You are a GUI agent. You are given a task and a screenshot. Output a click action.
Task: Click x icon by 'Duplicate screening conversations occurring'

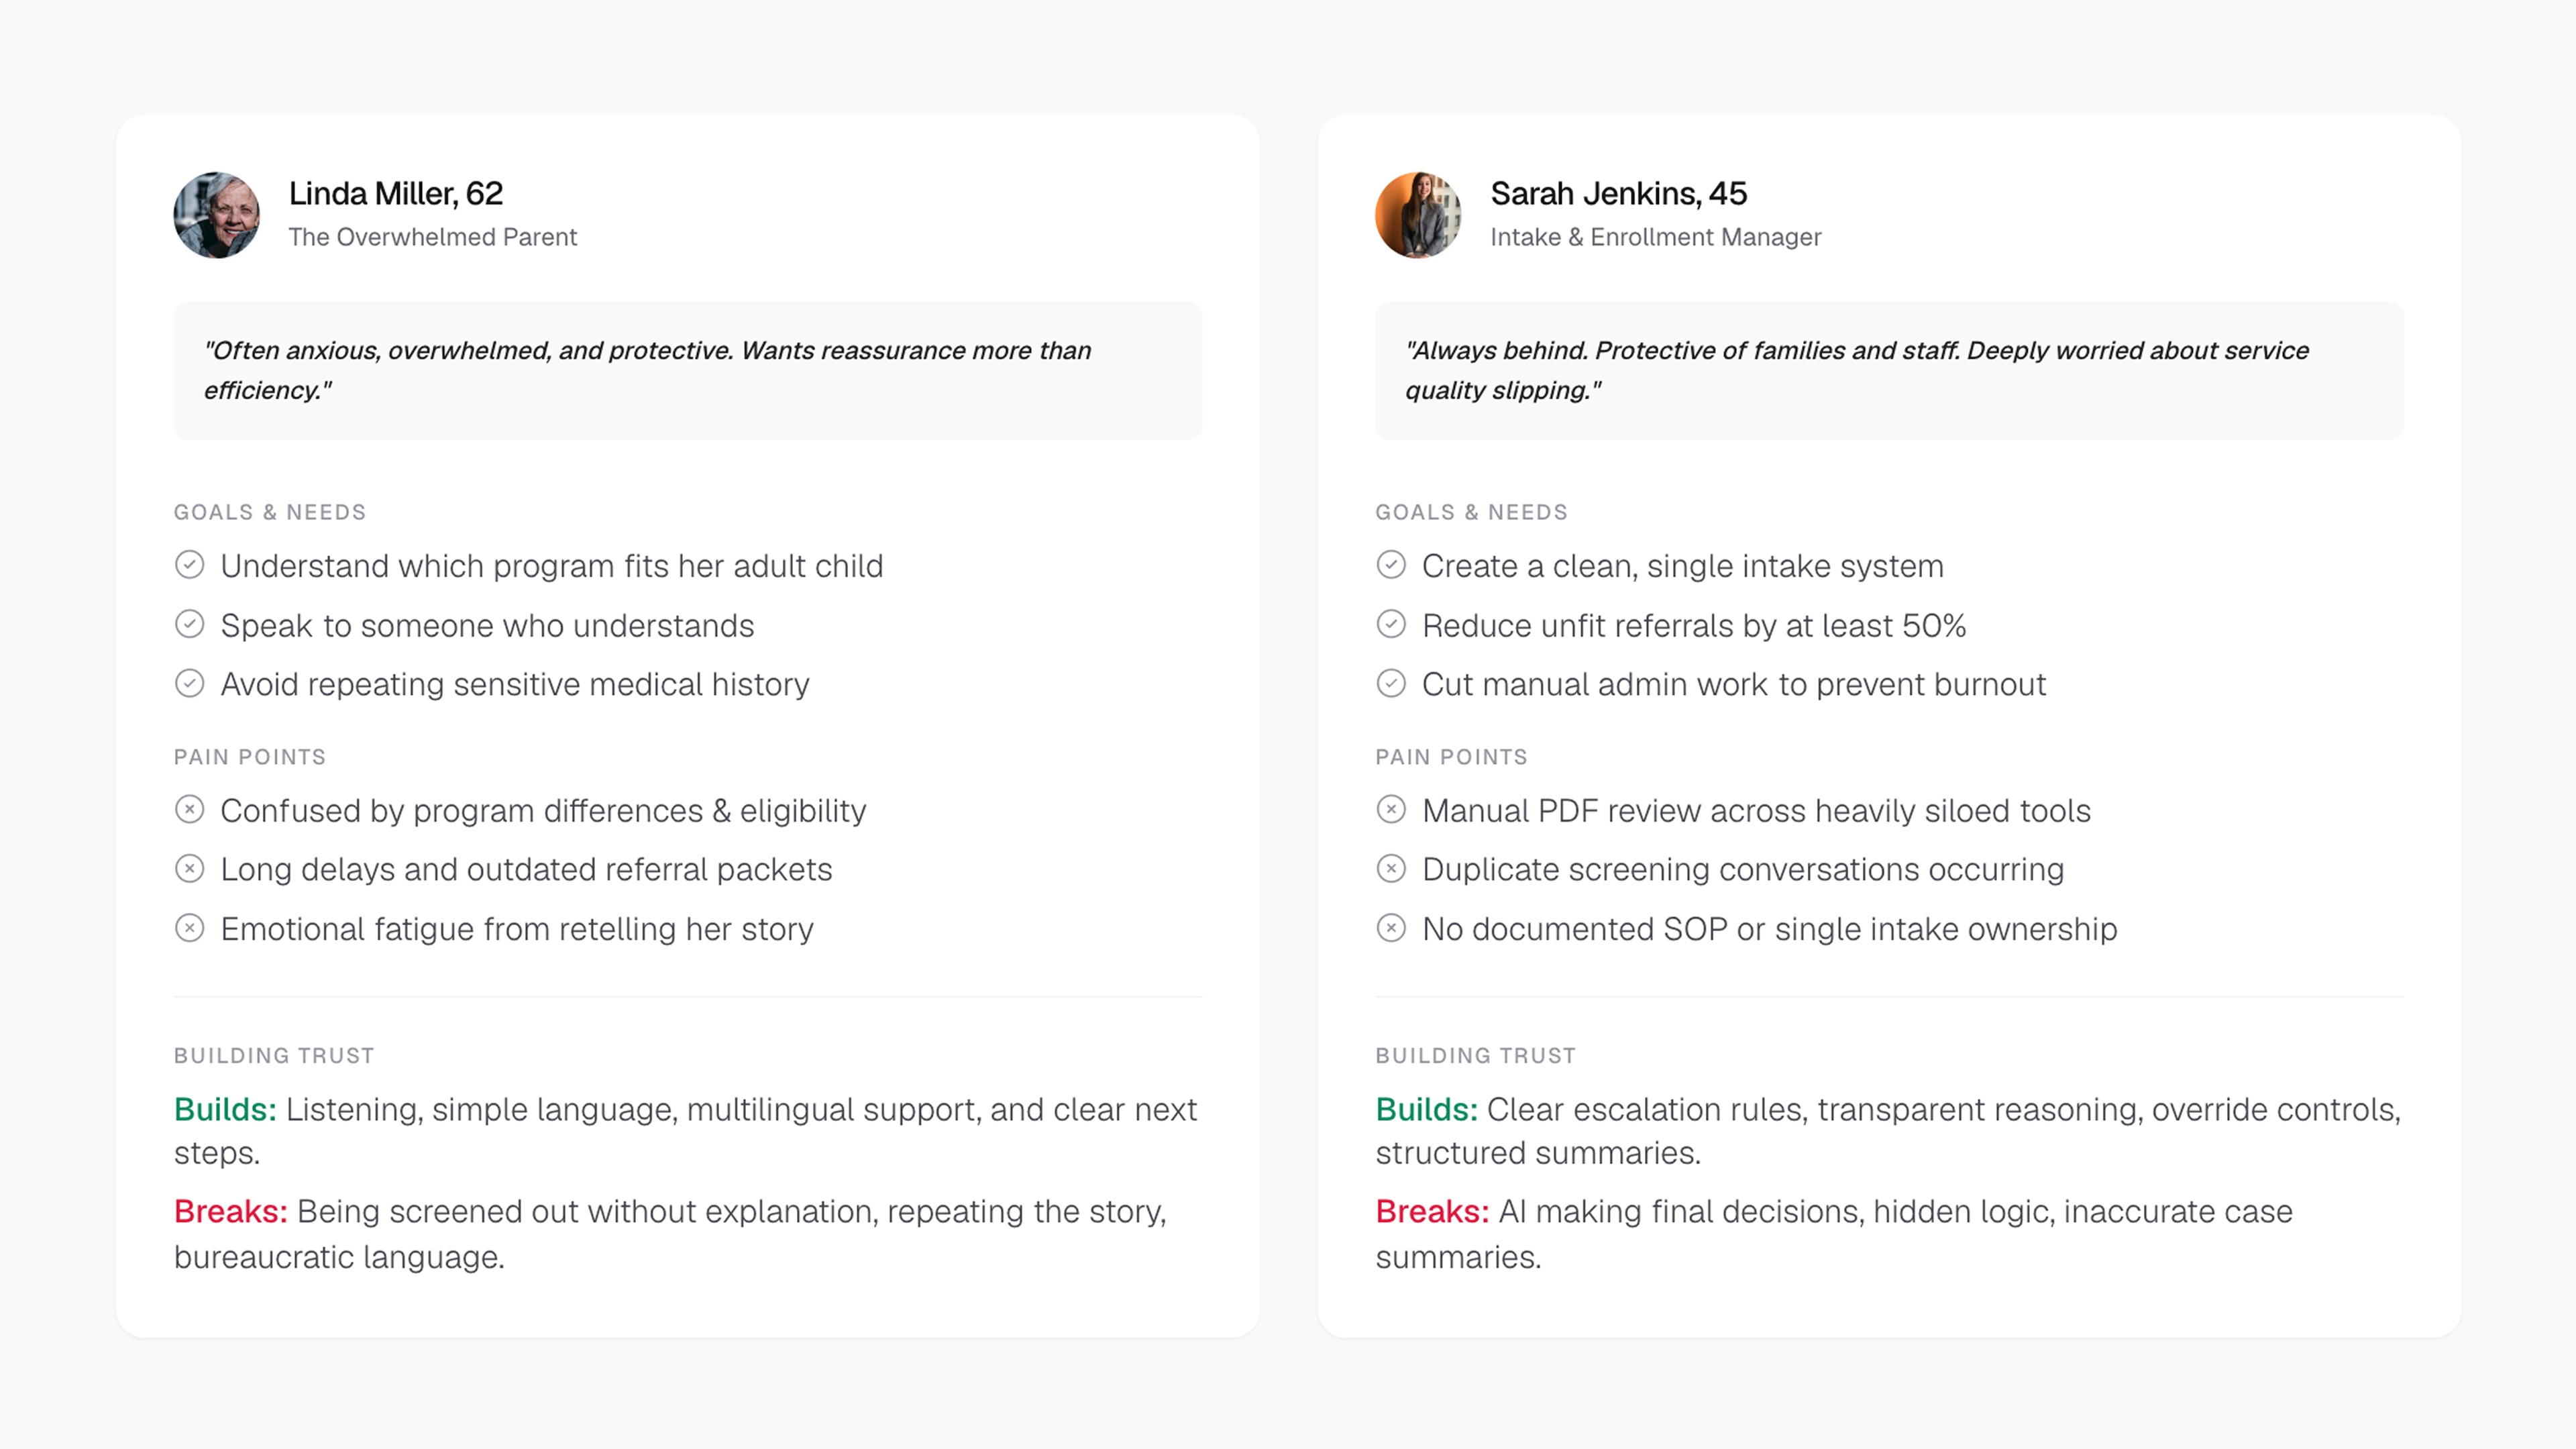pyautogui.click(x=1391, y=869)
